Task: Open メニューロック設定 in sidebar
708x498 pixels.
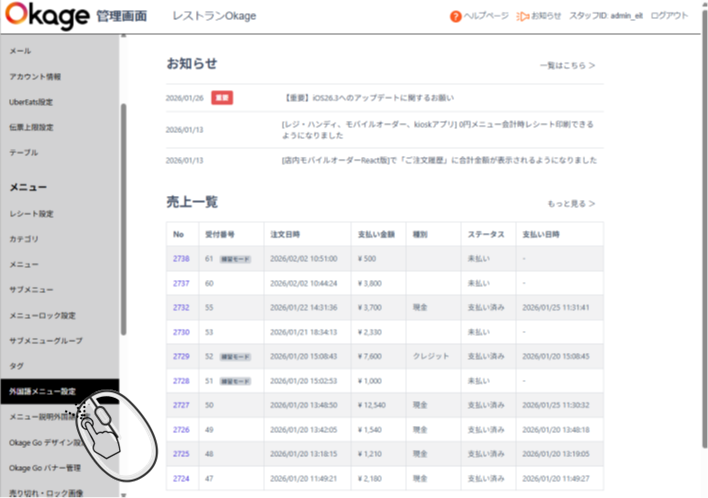Action: pyautogui.click(x=42, y=315)
